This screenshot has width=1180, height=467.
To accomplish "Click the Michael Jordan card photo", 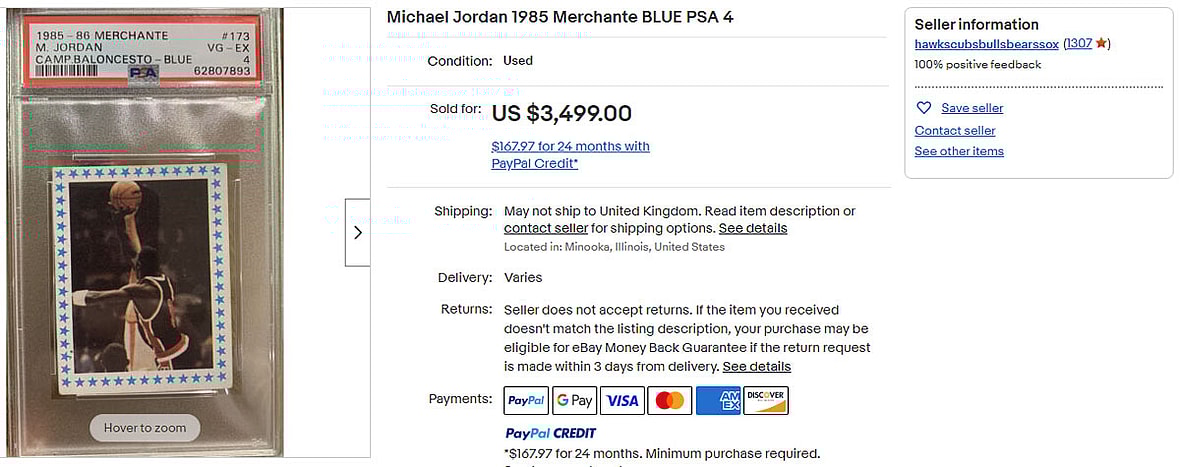I will pos(138,282).
